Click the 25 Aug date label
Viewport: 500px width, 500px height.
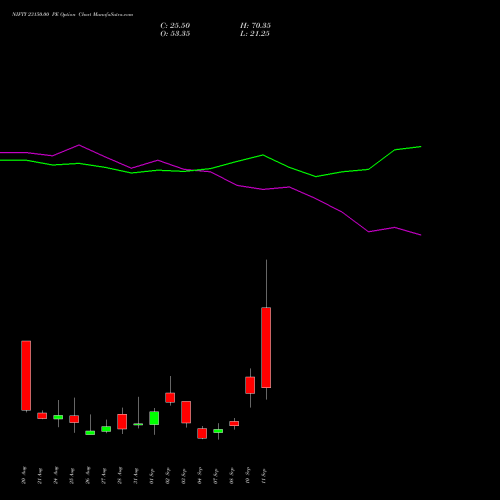(x=72, y=475)
